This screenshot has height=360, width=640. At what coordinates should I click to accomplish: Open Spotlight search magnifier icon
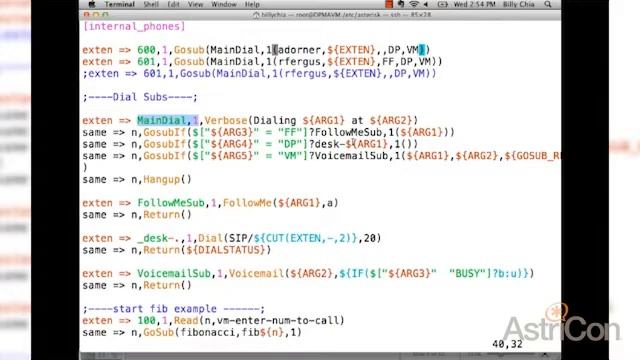(548, 4)
